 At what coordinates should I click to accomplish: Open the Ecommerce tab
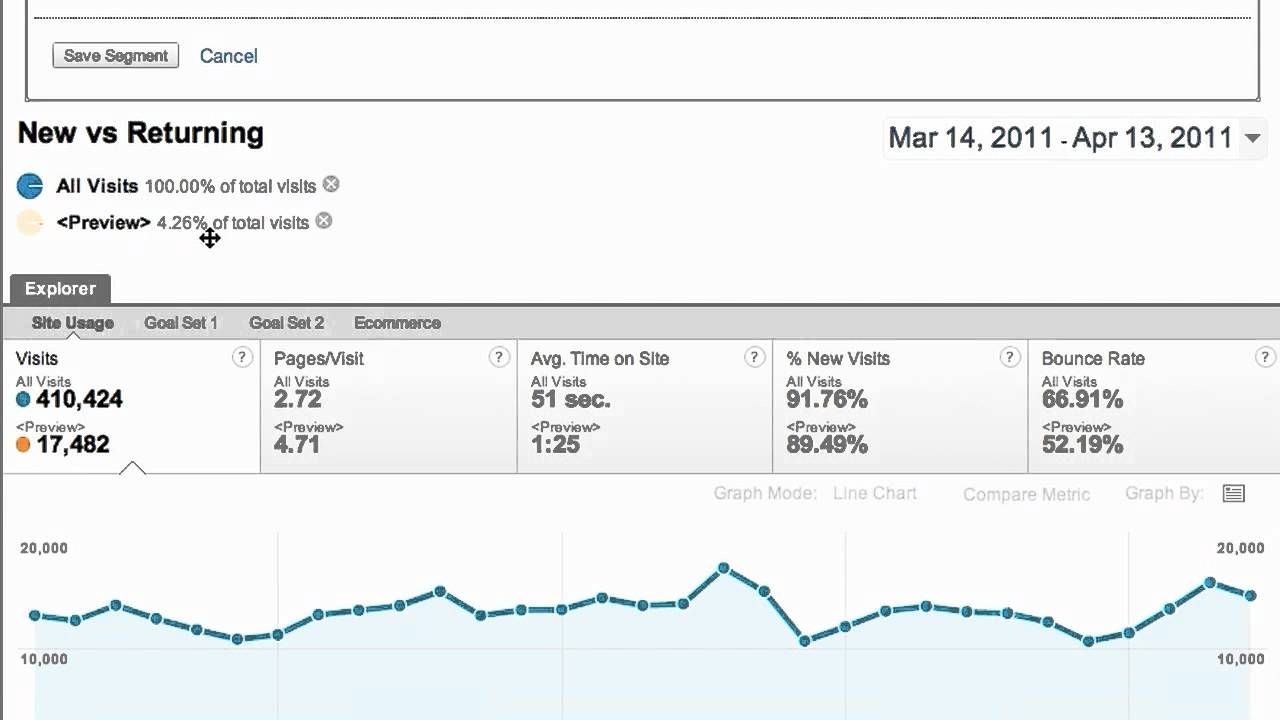pos(397,323)
